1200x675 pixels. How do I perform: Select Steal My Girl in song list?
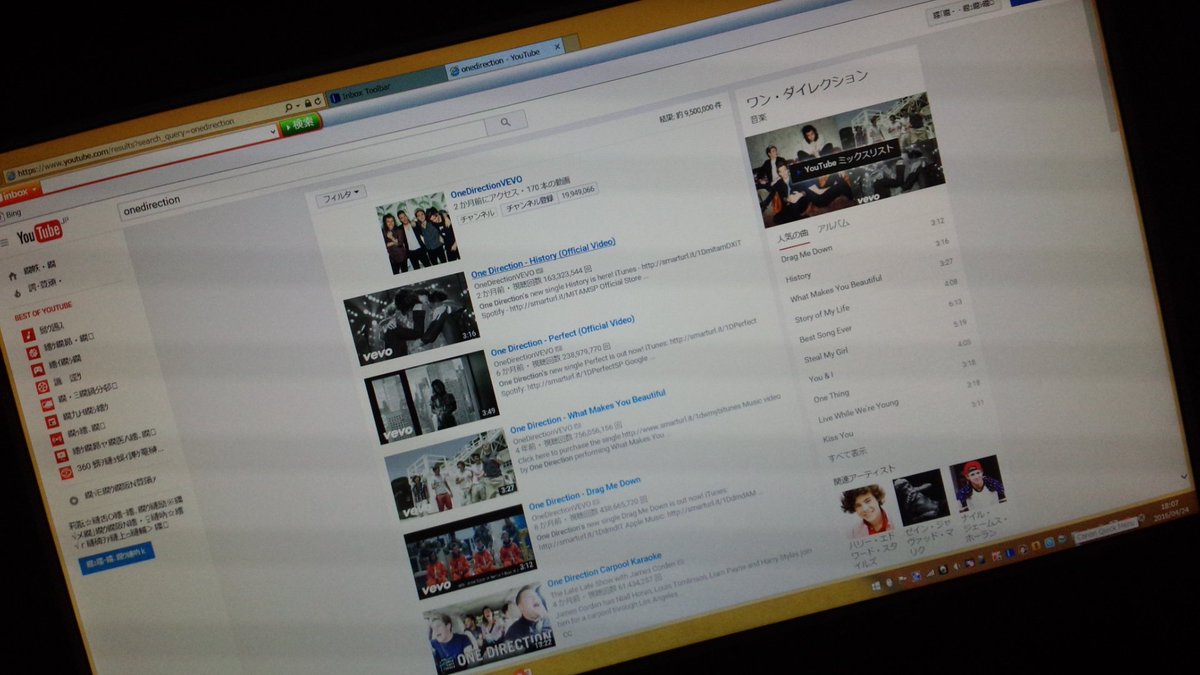(x=827, y=356)
